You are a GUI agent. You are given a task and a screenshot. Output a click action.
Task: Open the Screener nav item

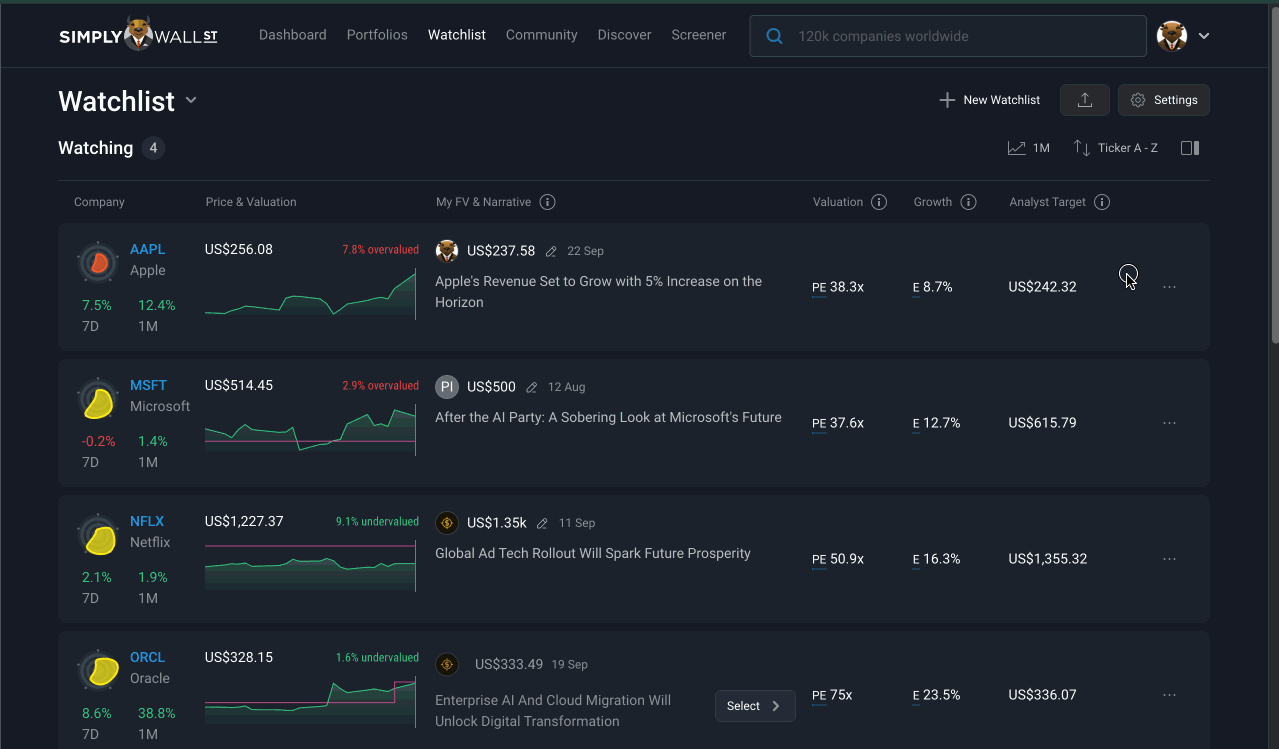tap(699, 35)
